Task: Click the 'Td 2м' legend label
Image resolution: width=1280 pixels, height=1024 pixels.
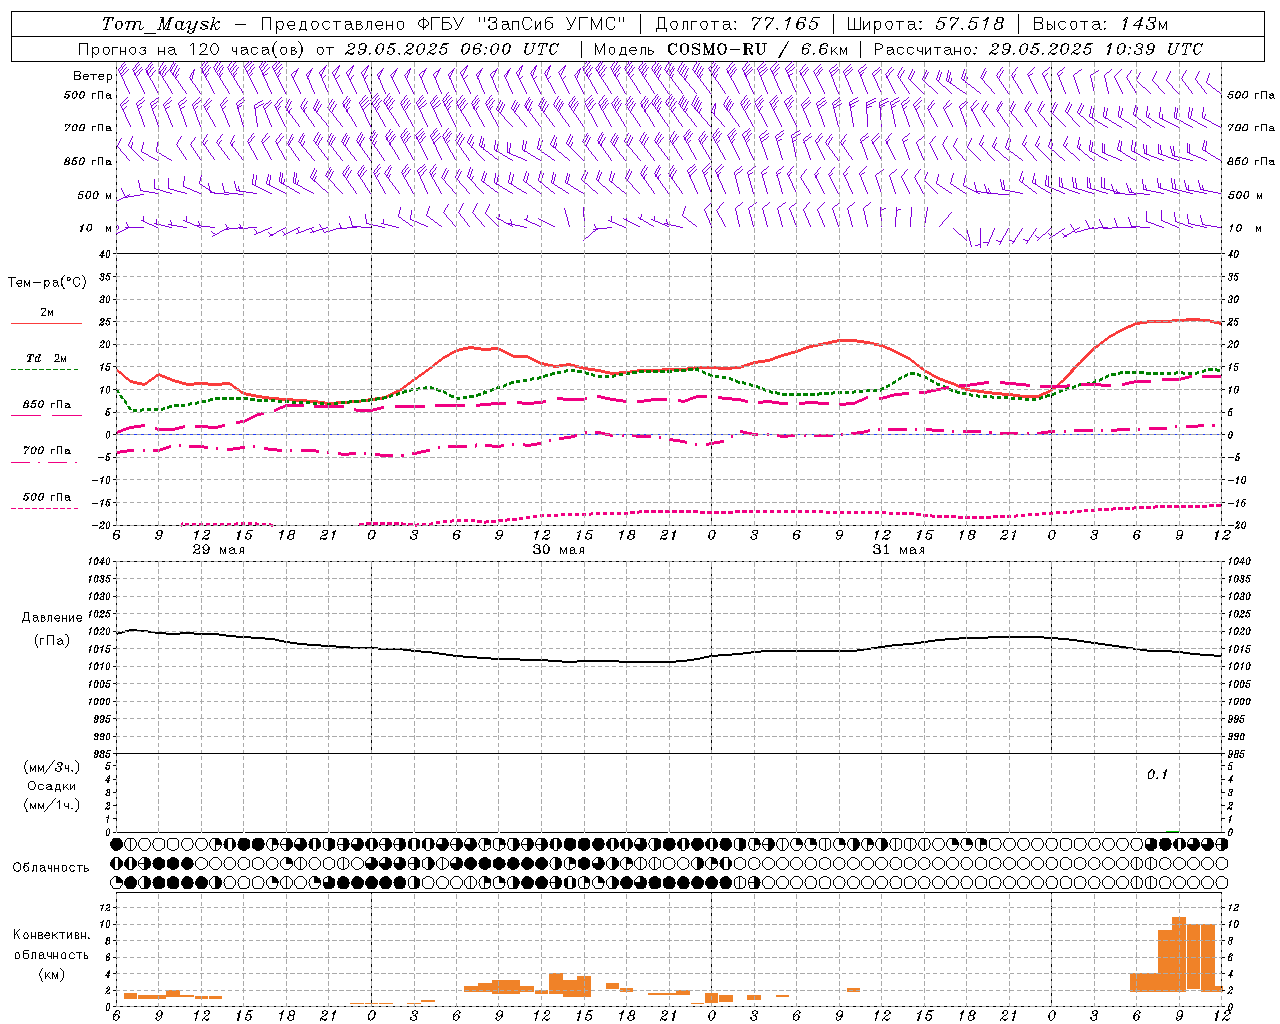Action: (46, 358)
